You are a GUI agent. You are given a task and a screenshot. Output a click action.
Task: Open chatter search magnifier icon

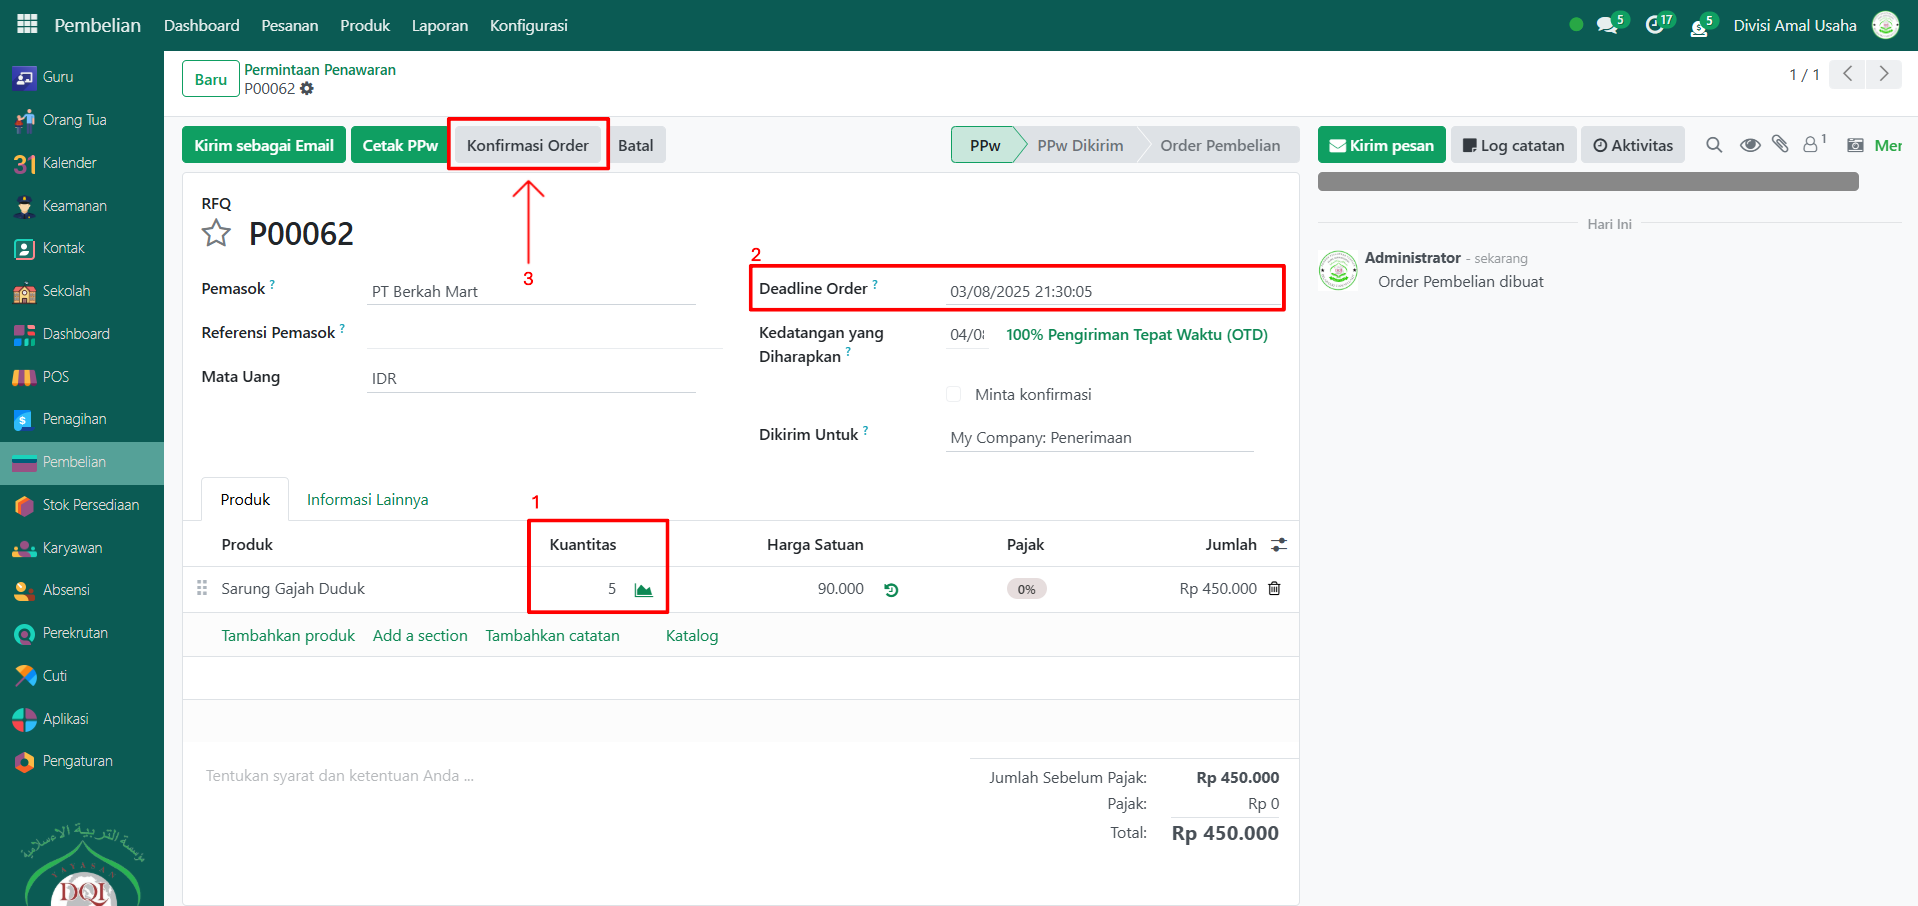click(x=1714, y=145)
